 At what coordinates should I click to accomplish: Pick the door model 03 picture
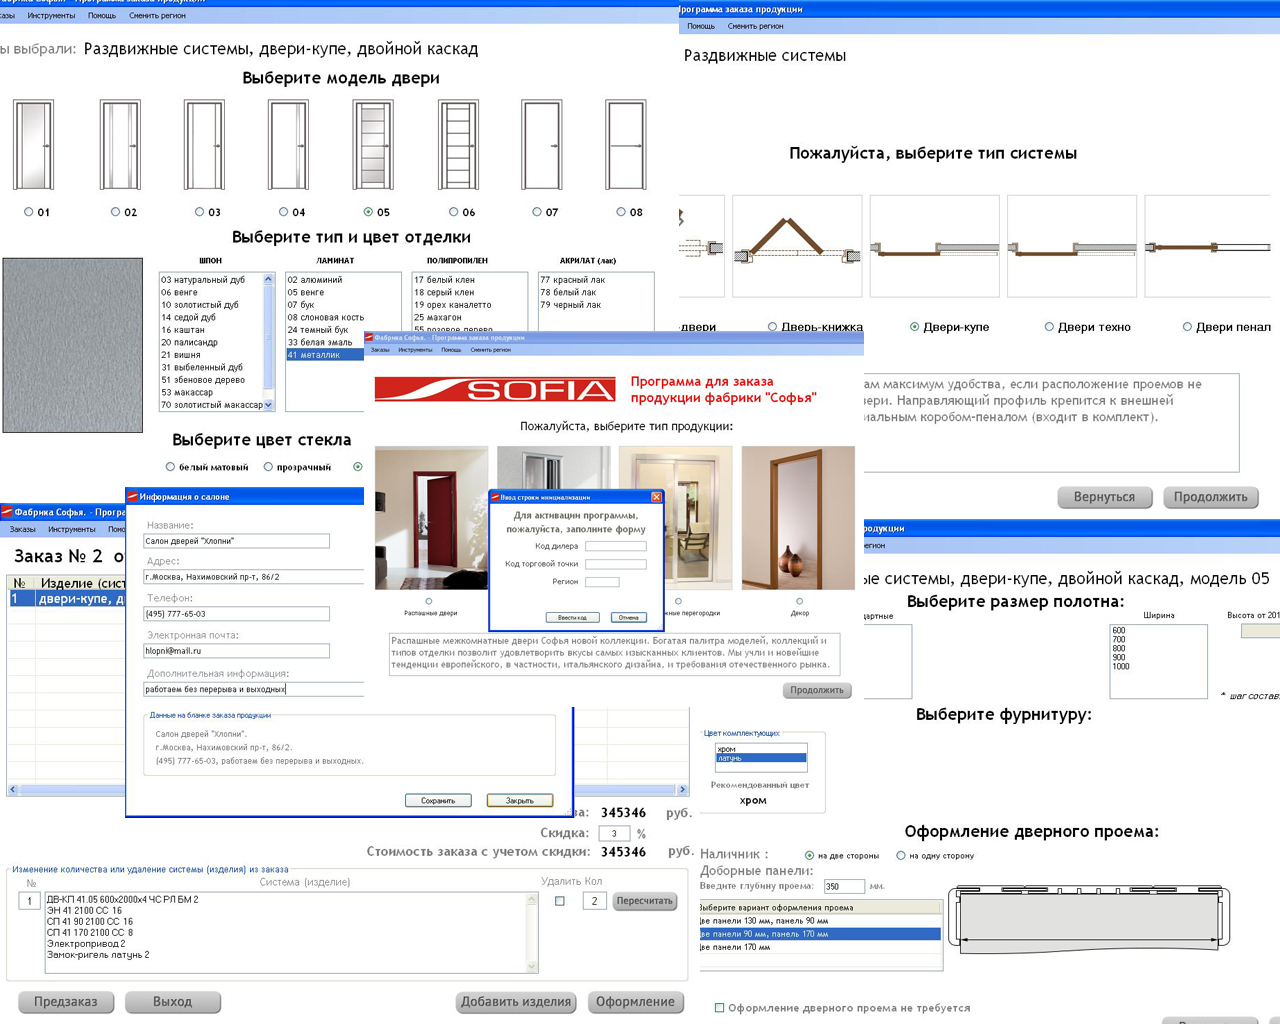point(204,145)
